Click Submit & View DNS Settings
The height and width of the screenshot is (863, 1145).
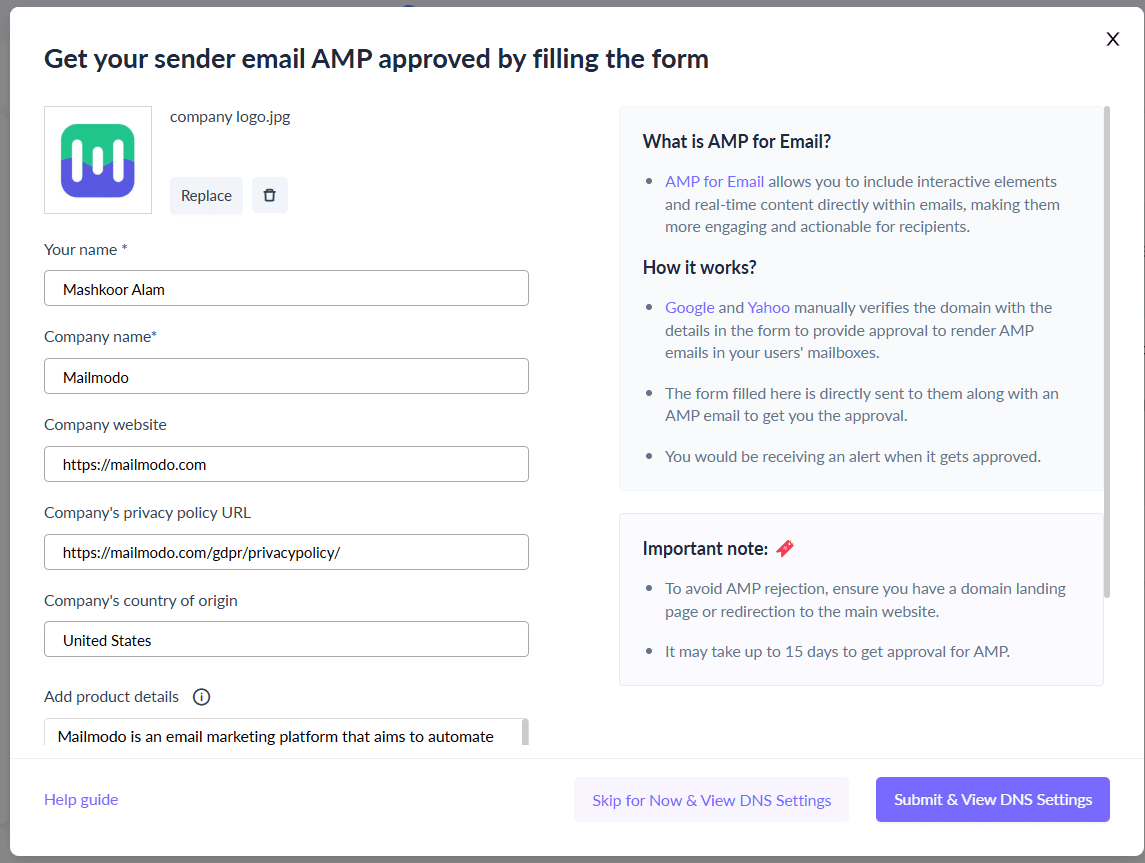(992, 799)
